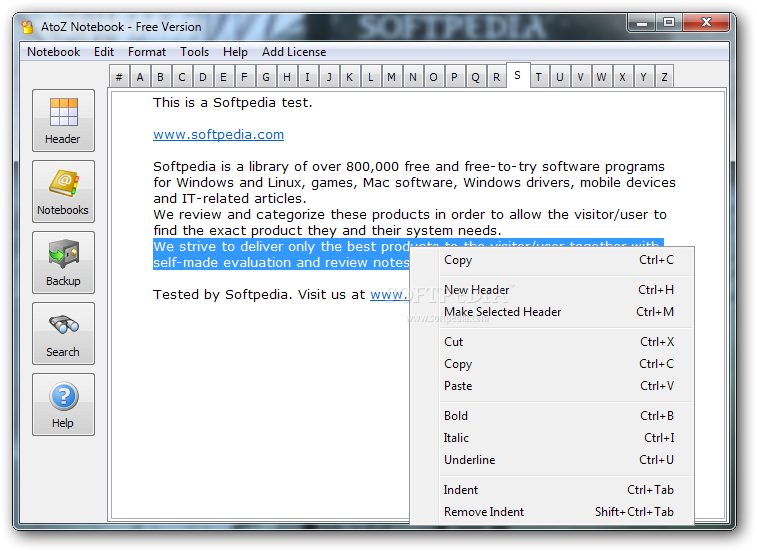Switch to the C tab
The image size is (757, 551).
click(x=182, y=77)
